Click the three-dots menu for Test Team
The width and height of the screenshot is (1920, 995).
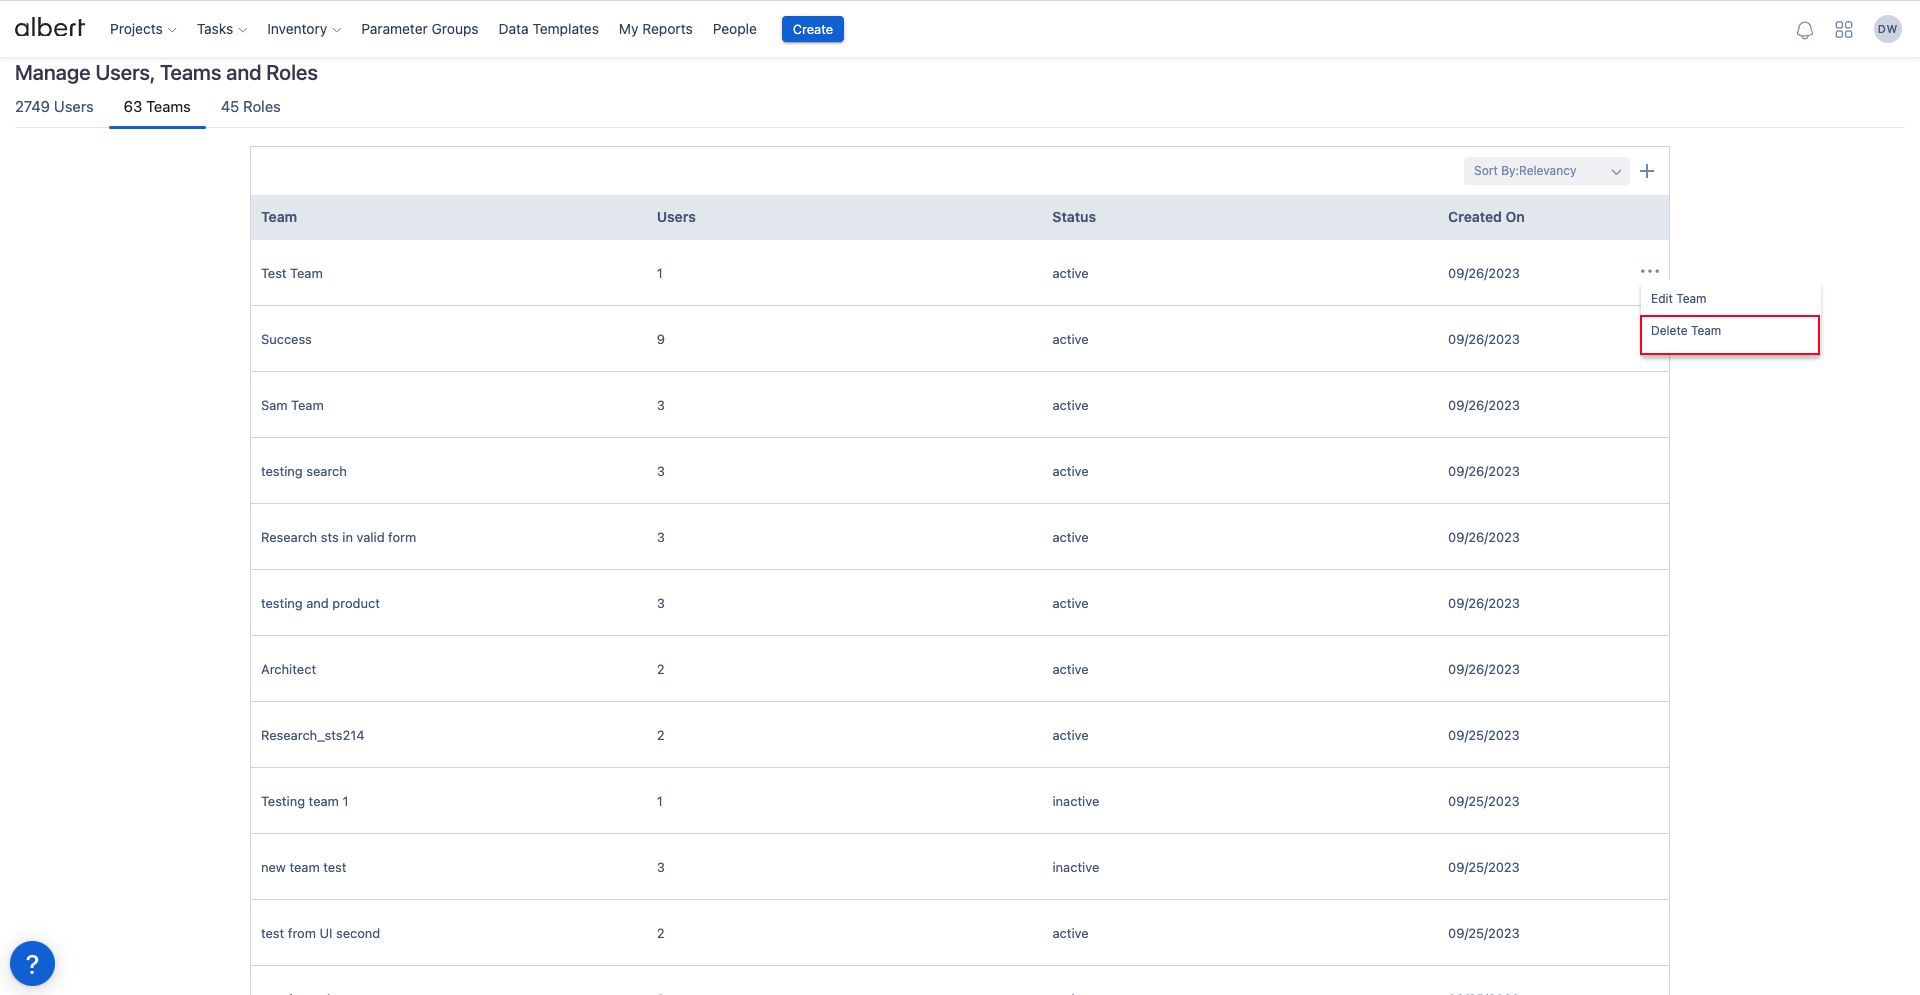pos(1649,271)
